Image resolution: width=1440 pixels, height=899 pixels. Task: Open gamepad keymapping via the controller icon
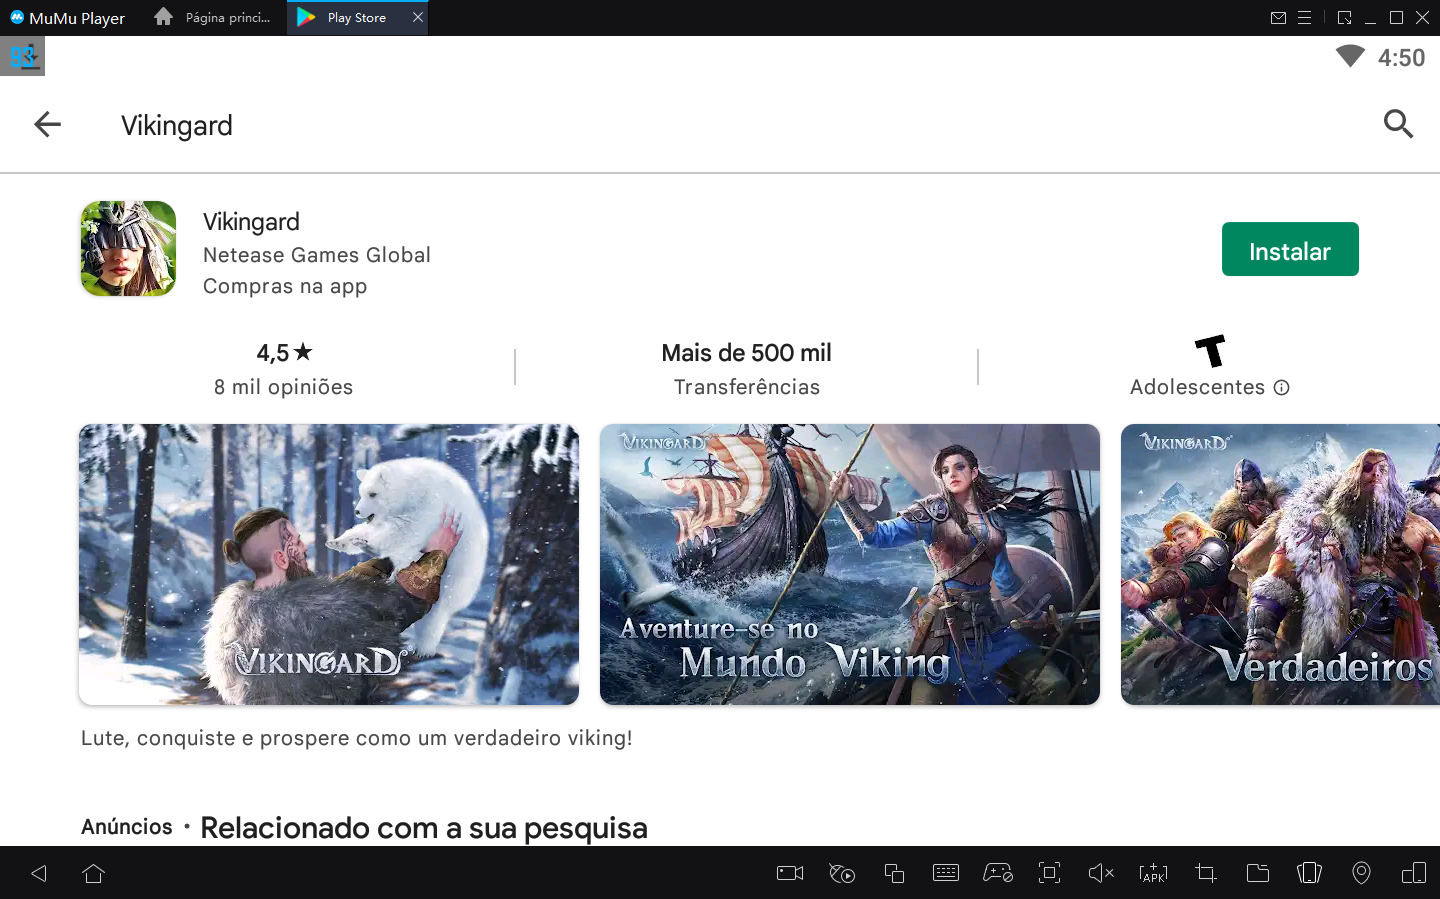[x=998, y=873]
